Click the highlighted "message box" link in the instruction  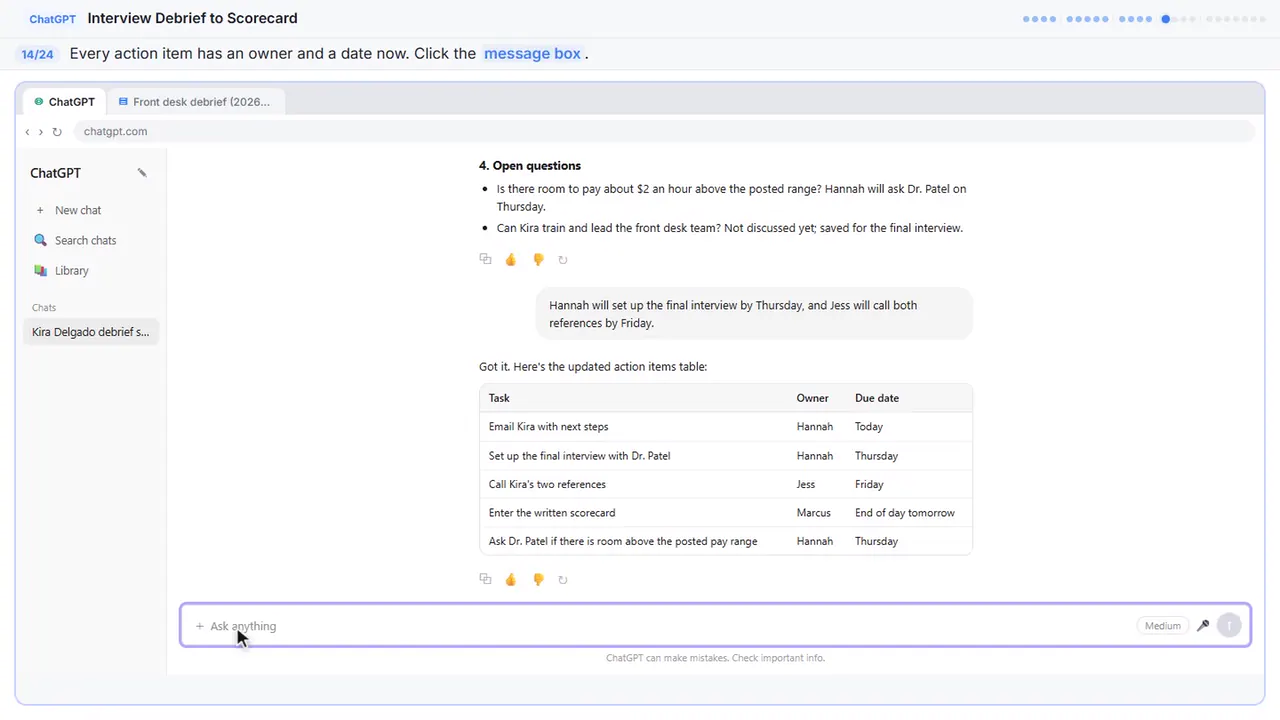[x=532, y=54]
